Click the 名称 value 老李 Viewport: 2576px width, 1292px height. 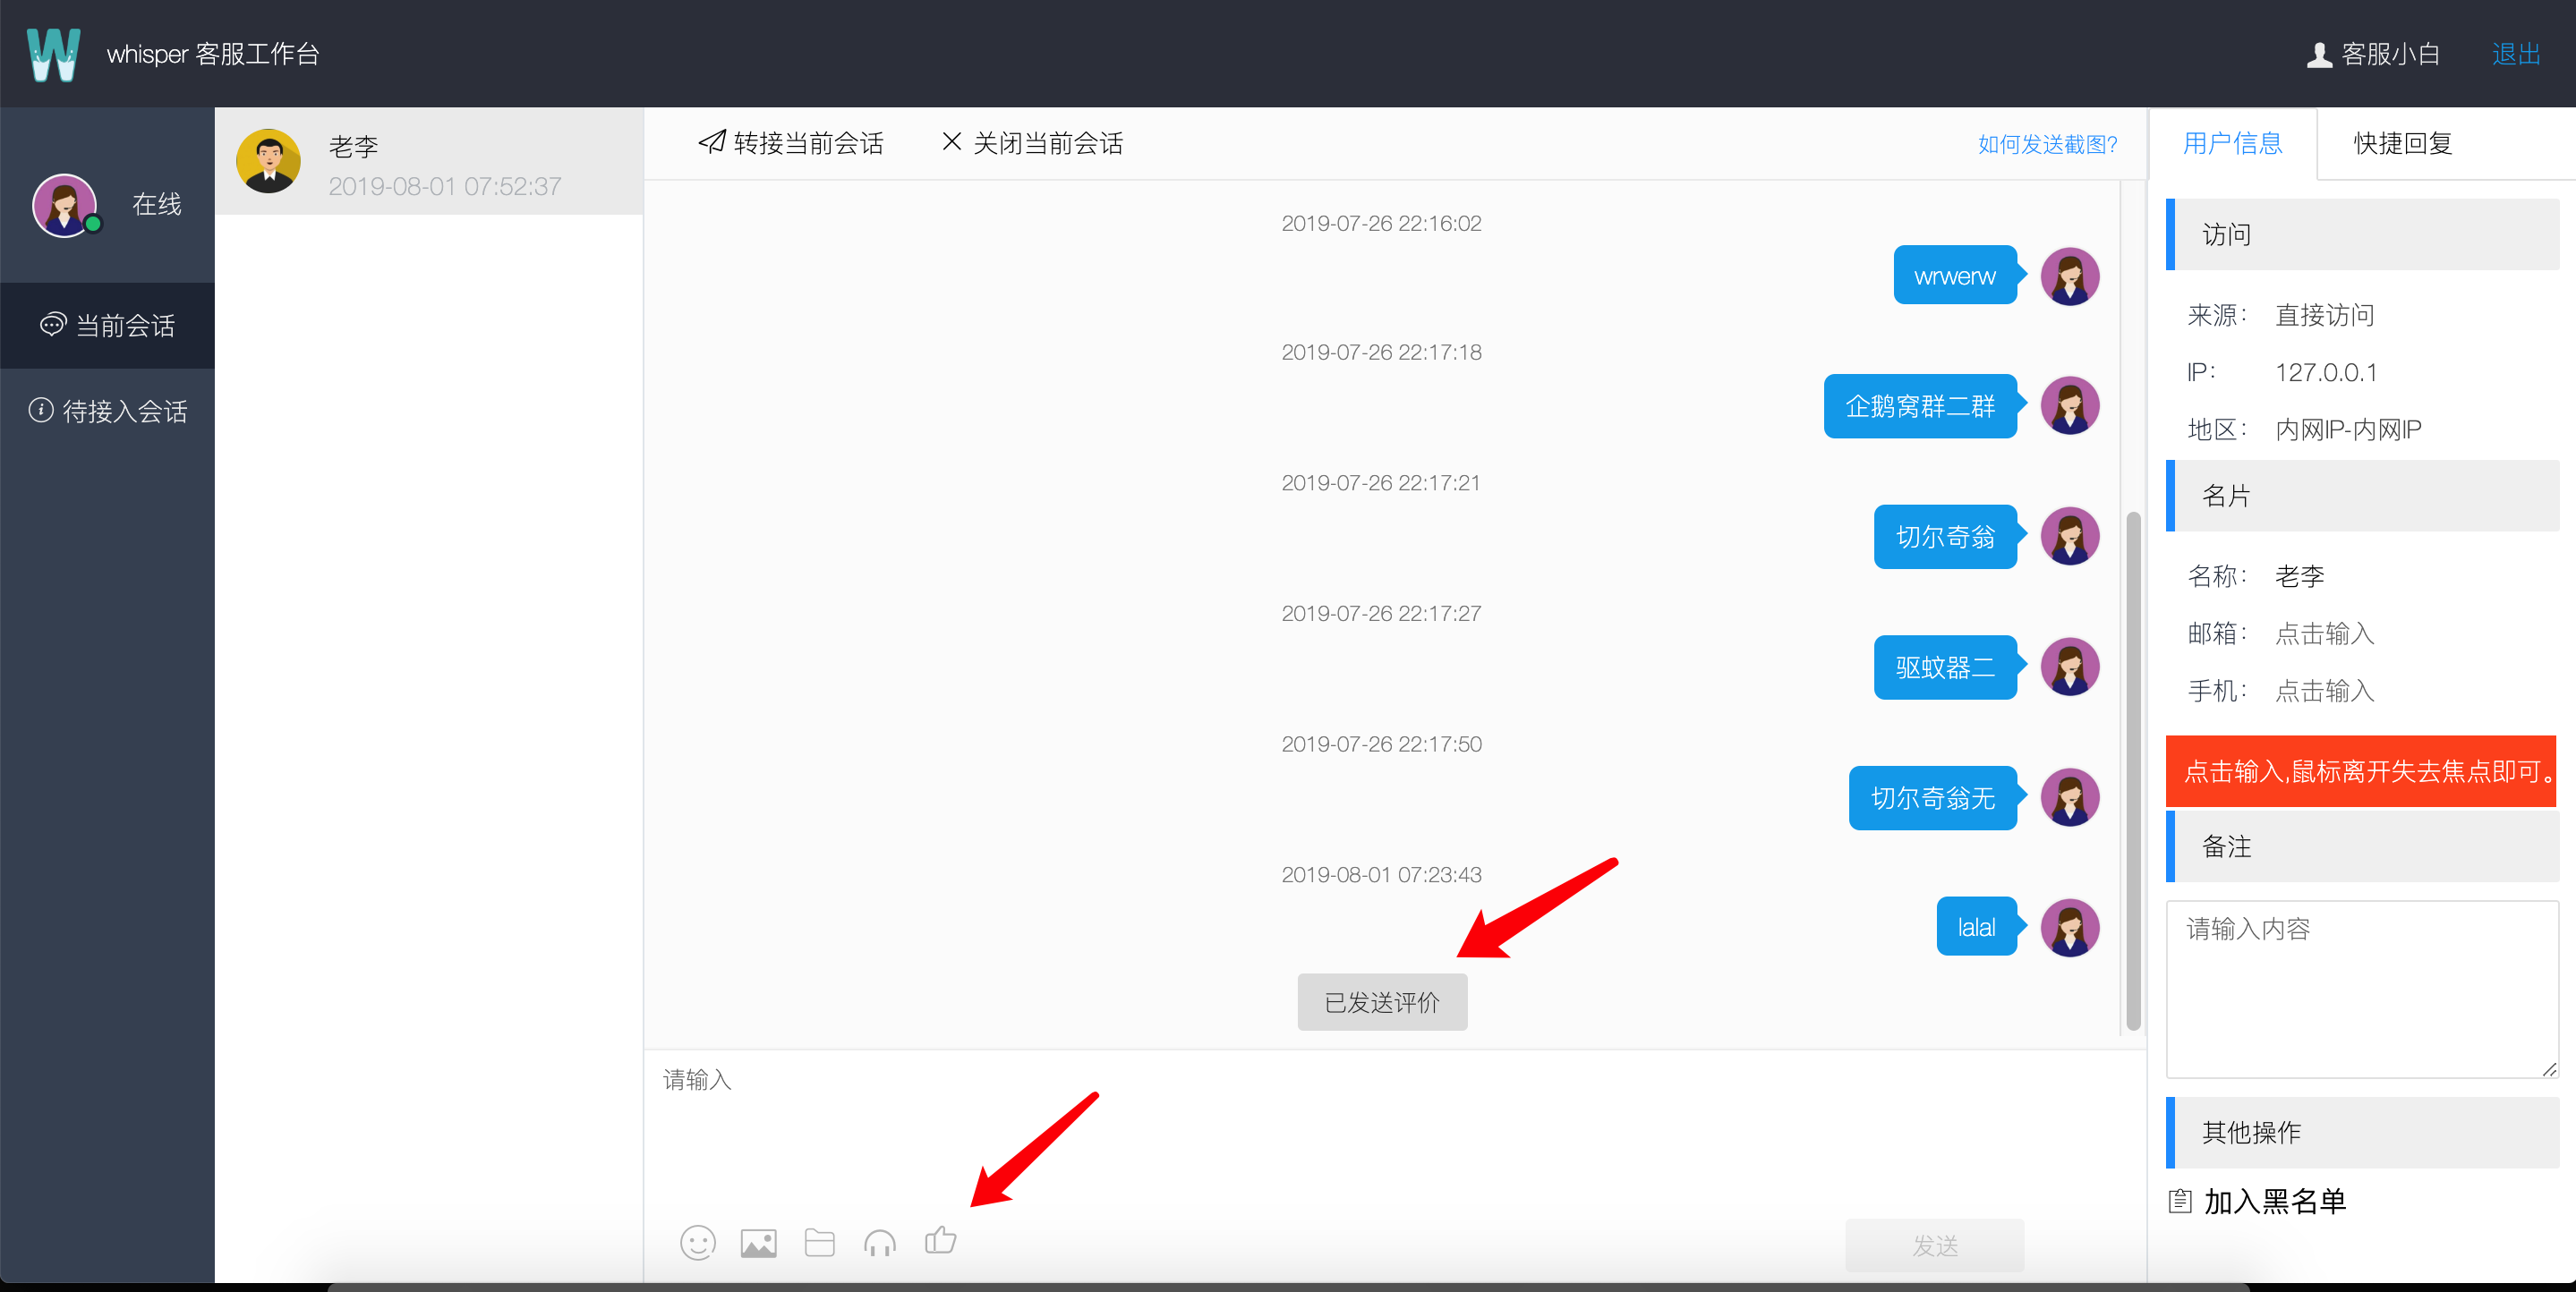click(x=2299, y=577)
